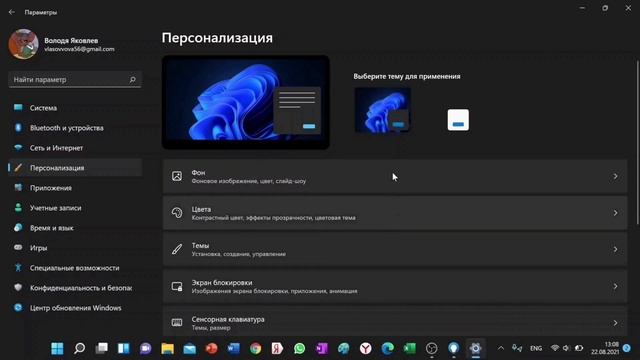The width and height of the screenshot is (640, 360).
Task: Click the Settings gear on the taskbar
Action: coord(476,348)
